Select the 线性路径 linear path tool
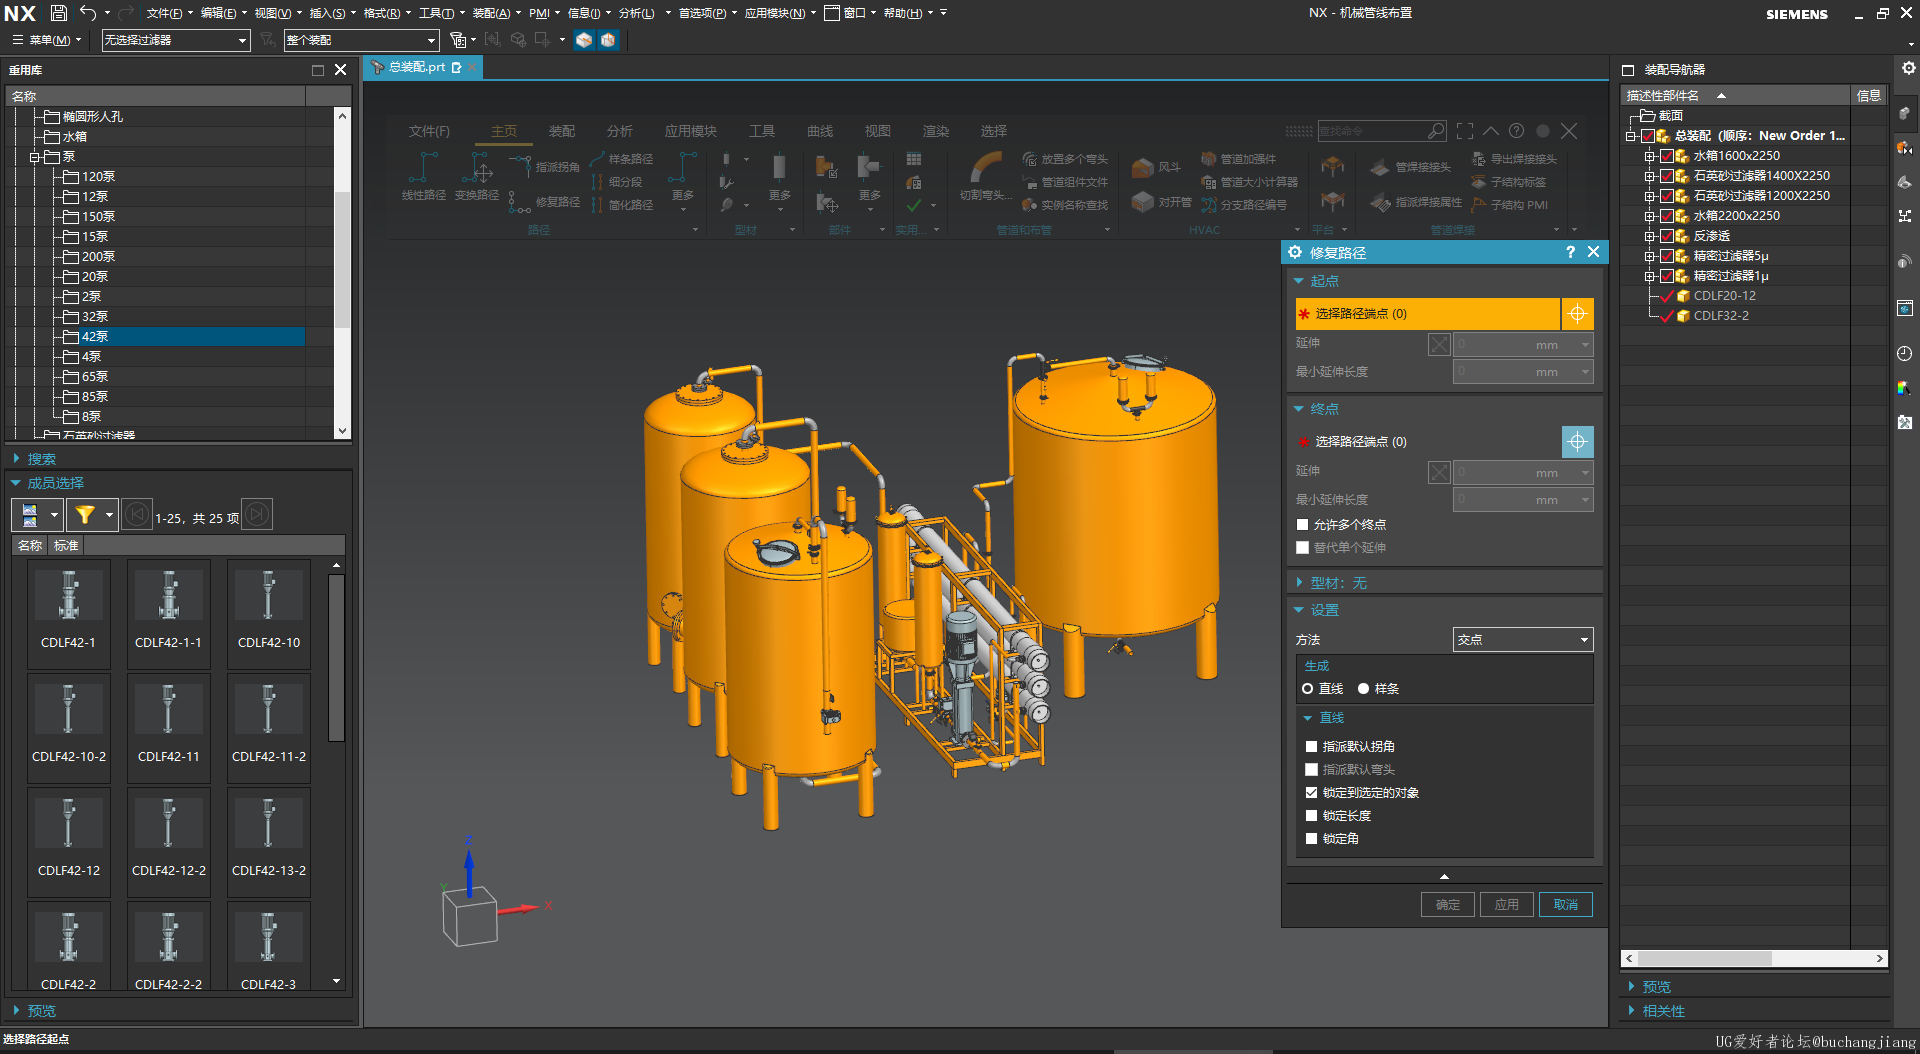The image size is (1920, 1054). (424, 176)
